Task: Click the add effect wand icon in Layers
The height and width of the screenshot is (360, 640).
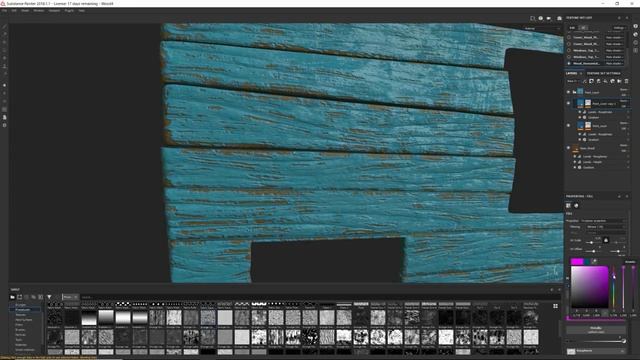Action: 584,81
